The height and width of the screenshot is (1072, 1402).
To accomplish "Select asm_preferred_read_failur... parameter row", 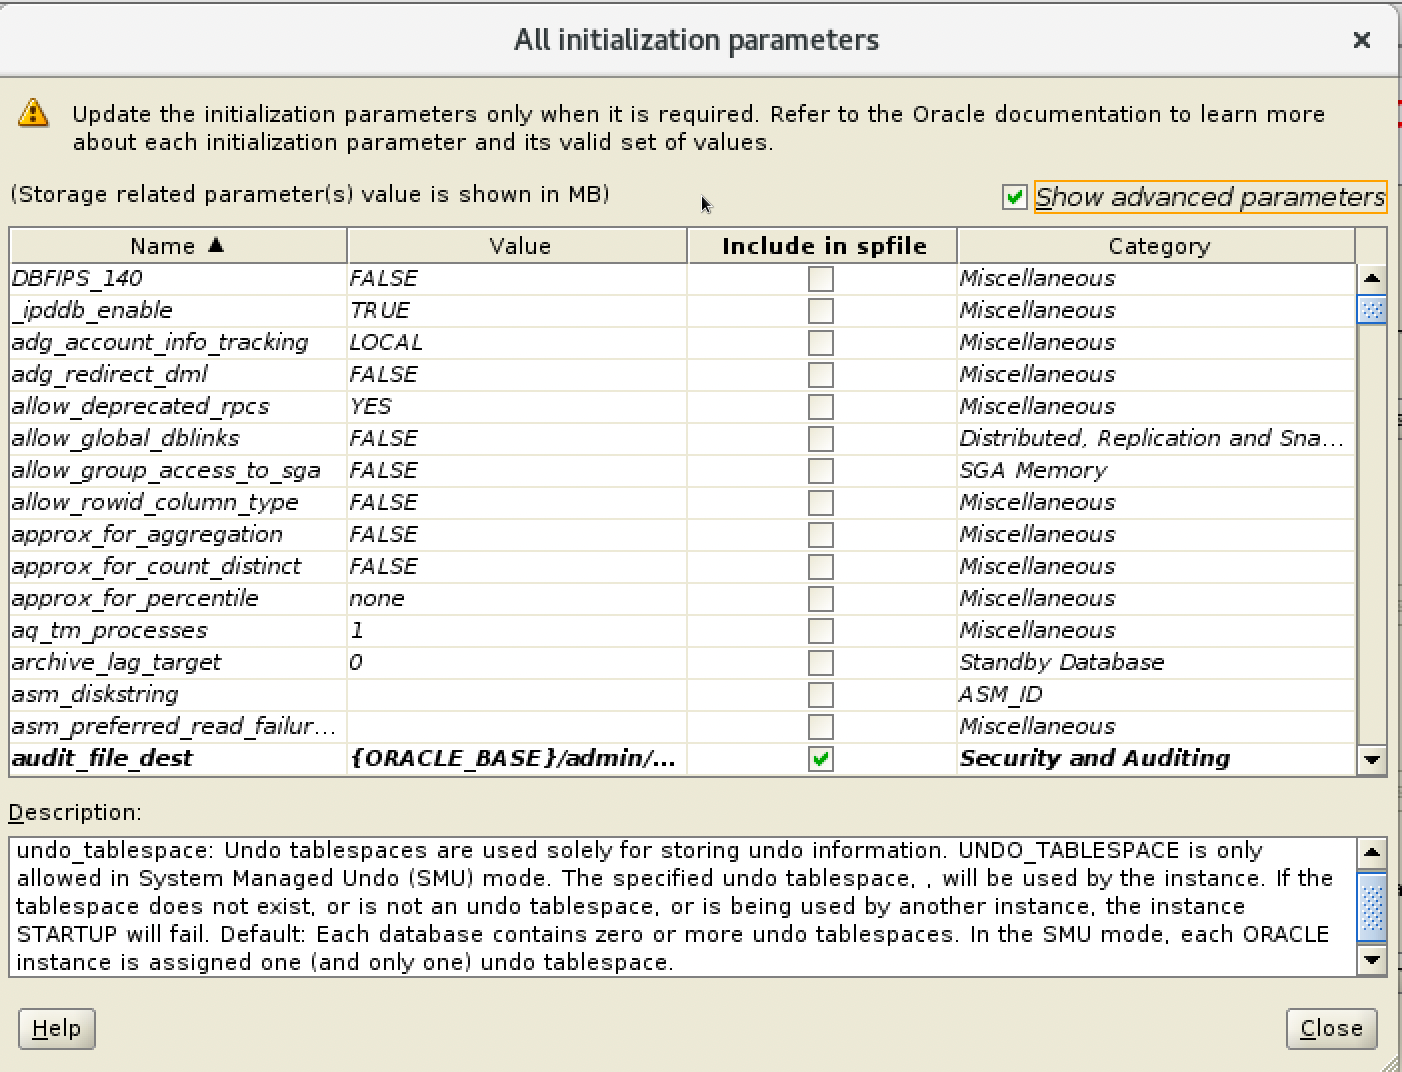I will click(x=682, y=726).
